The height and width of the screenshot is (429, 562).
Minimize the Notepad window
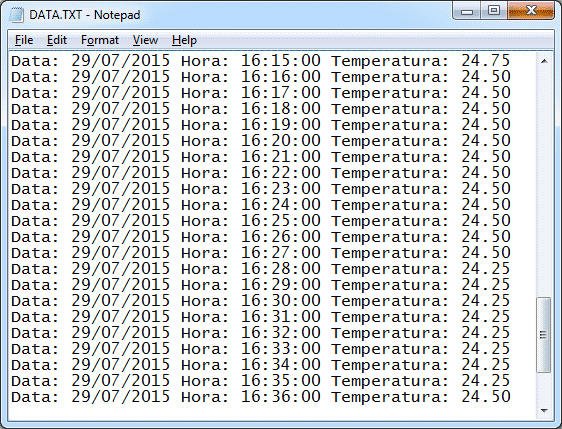click(x=467, y=11)
